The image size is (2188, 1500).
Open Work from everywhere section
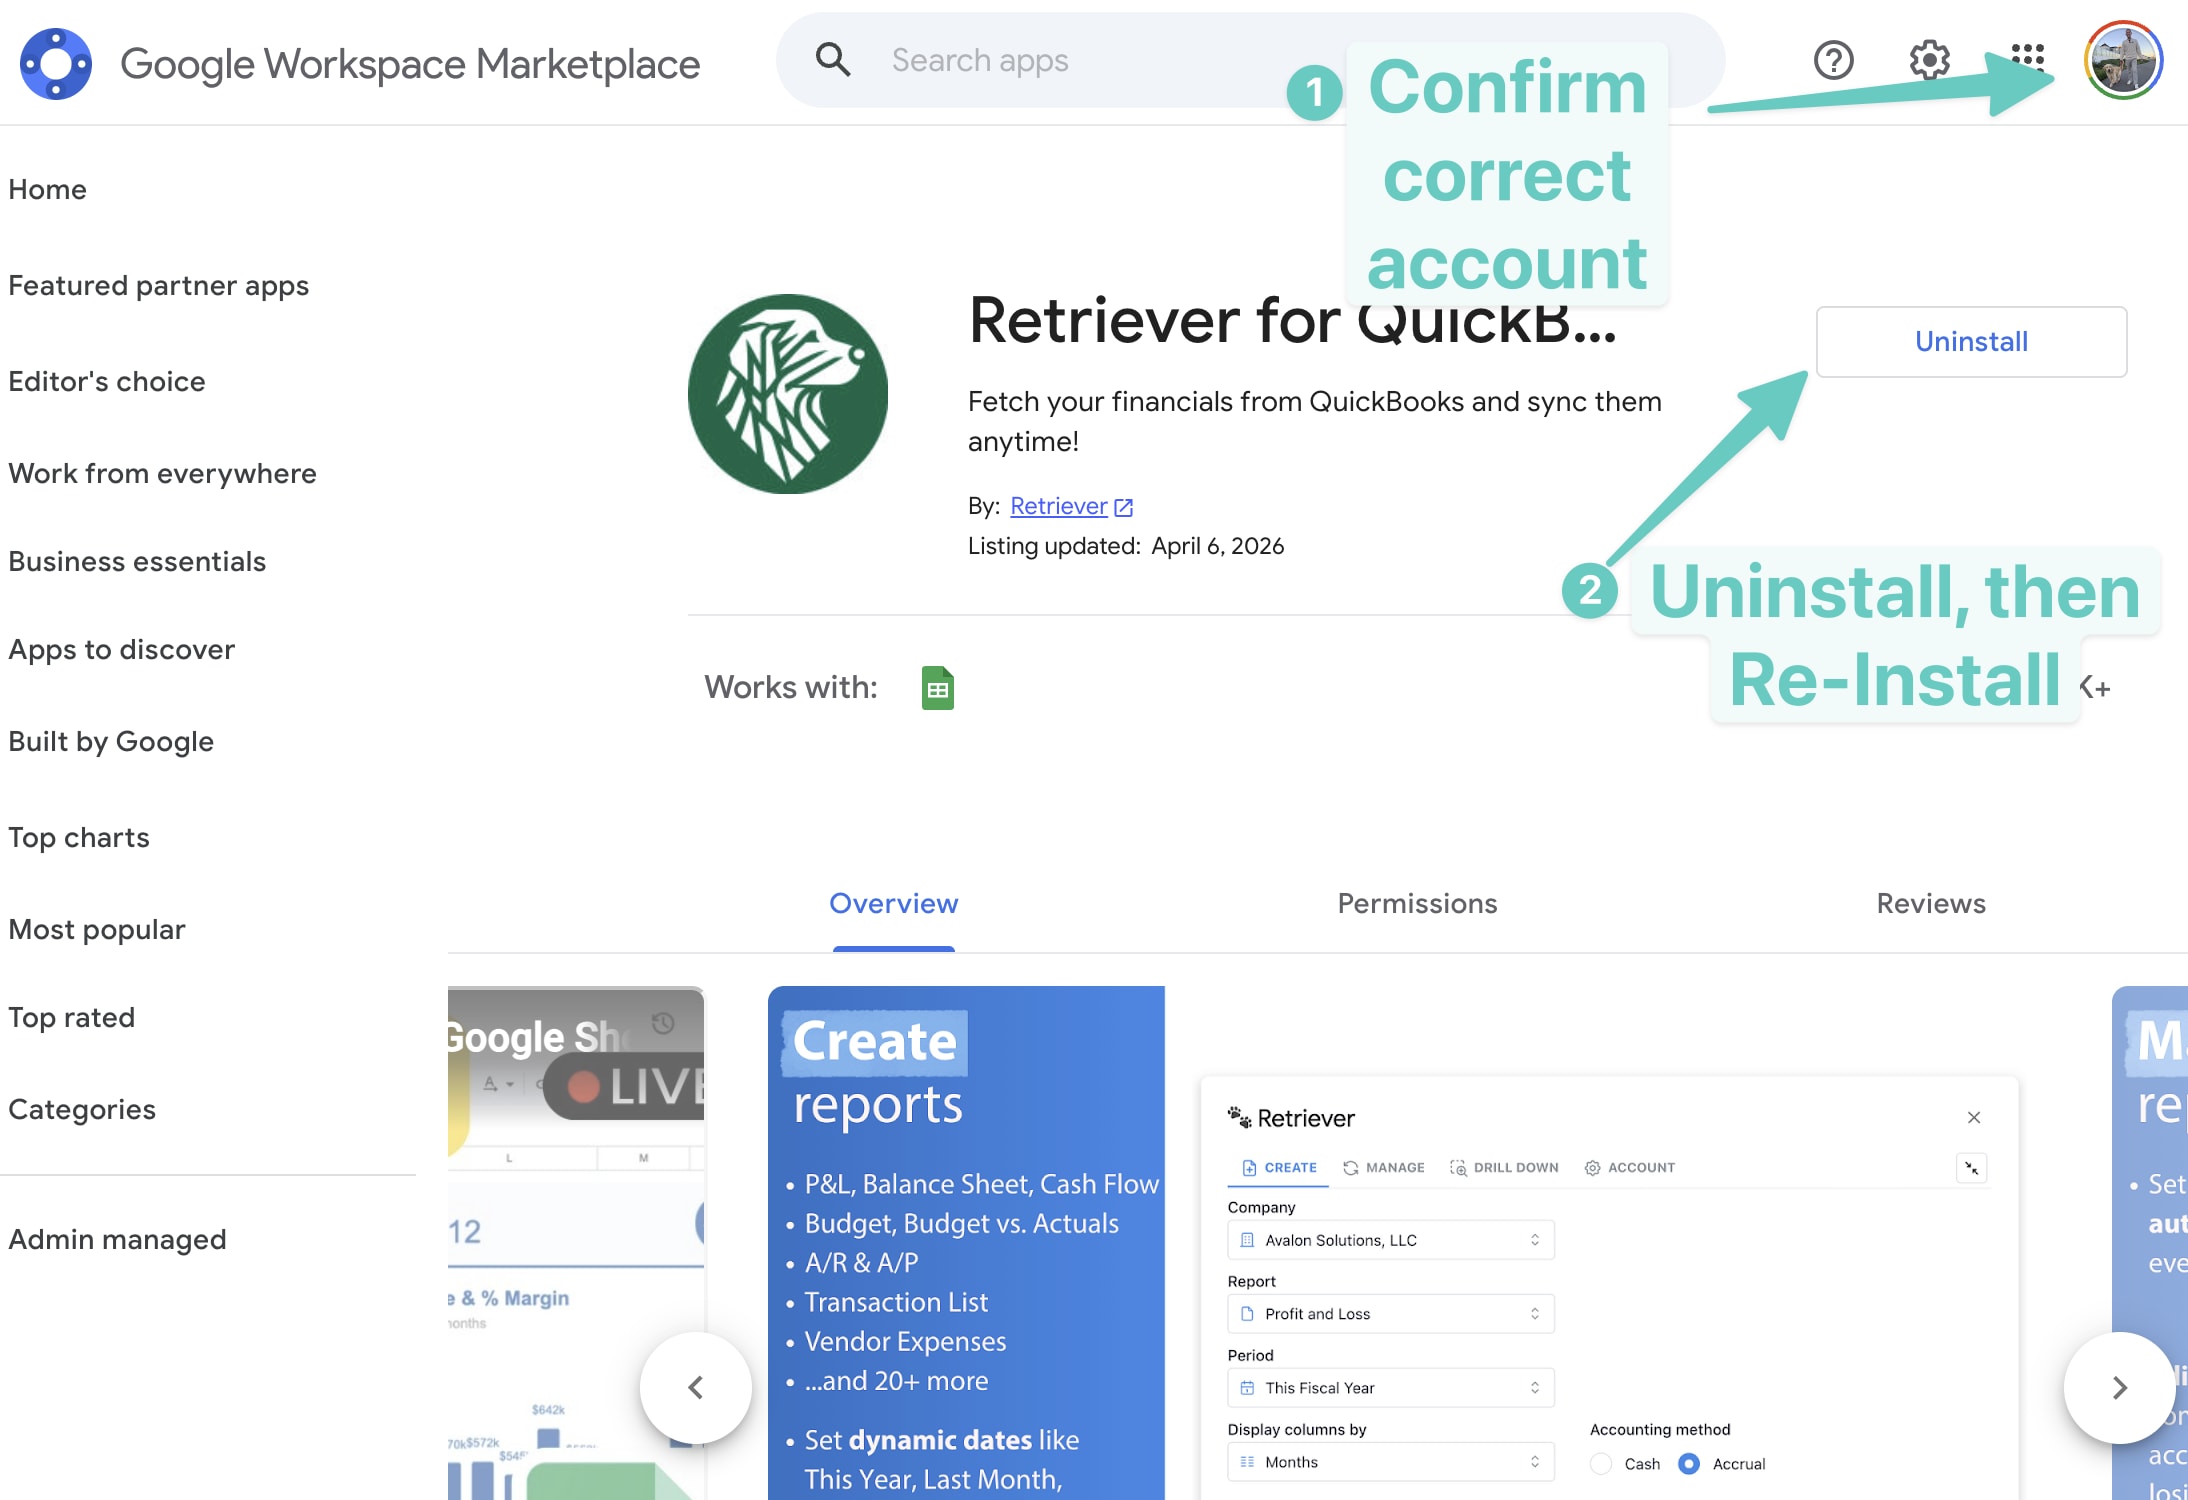162,473
